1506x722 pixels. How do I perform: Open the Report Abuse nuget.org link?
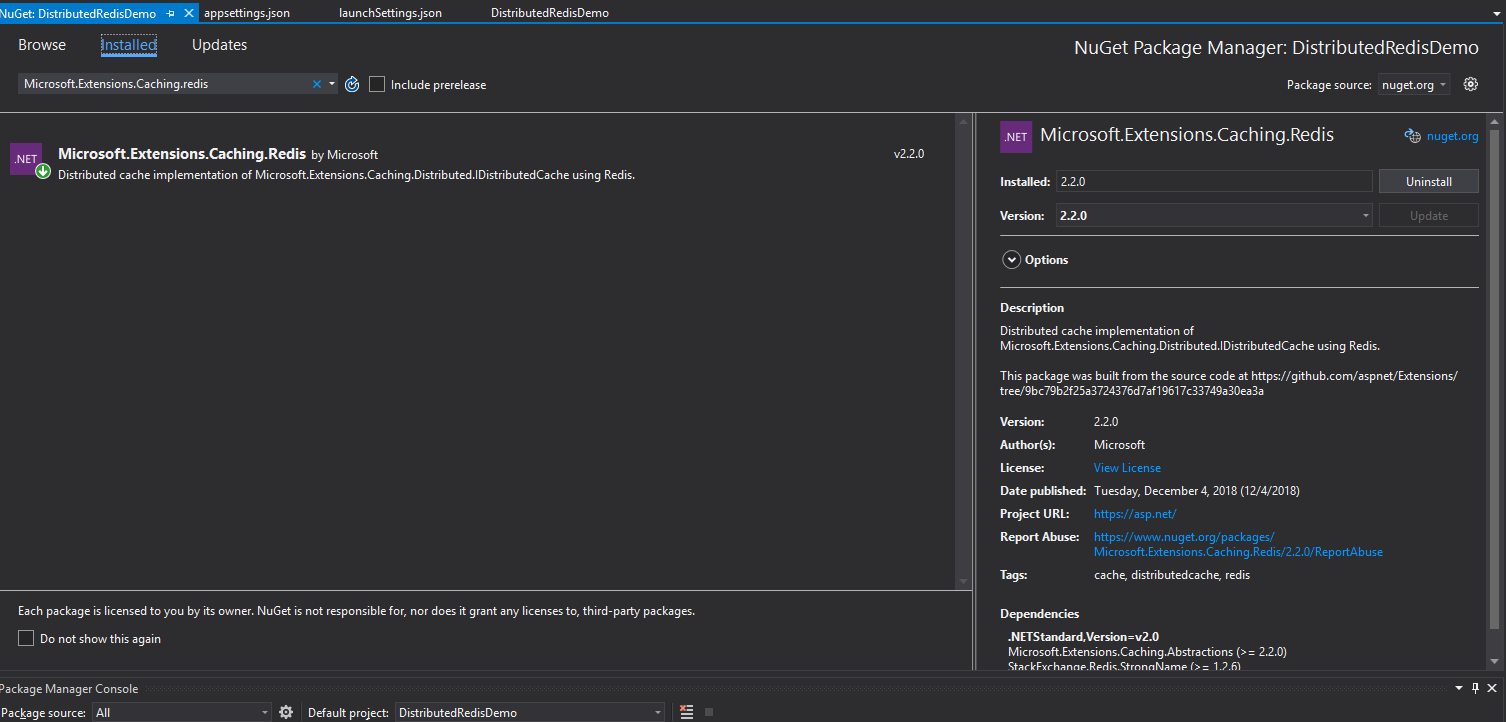(x=1238, y=544)
